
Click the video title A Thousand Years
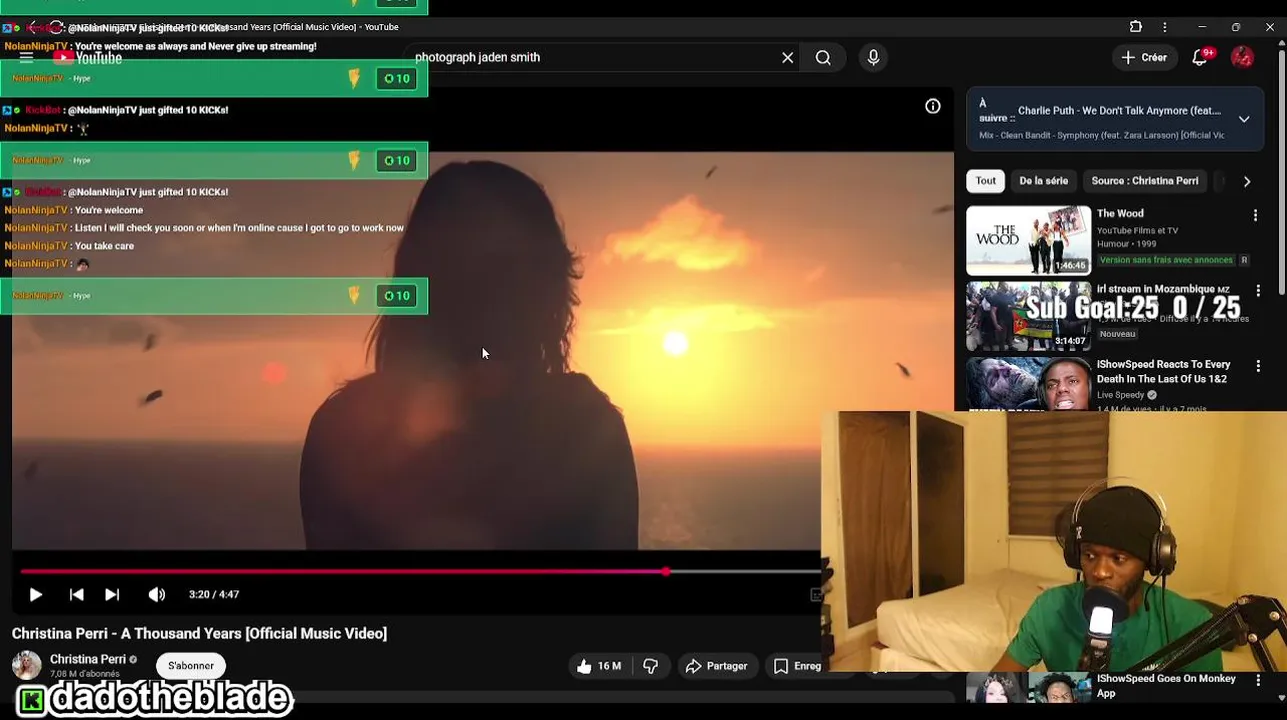[199, 633]
